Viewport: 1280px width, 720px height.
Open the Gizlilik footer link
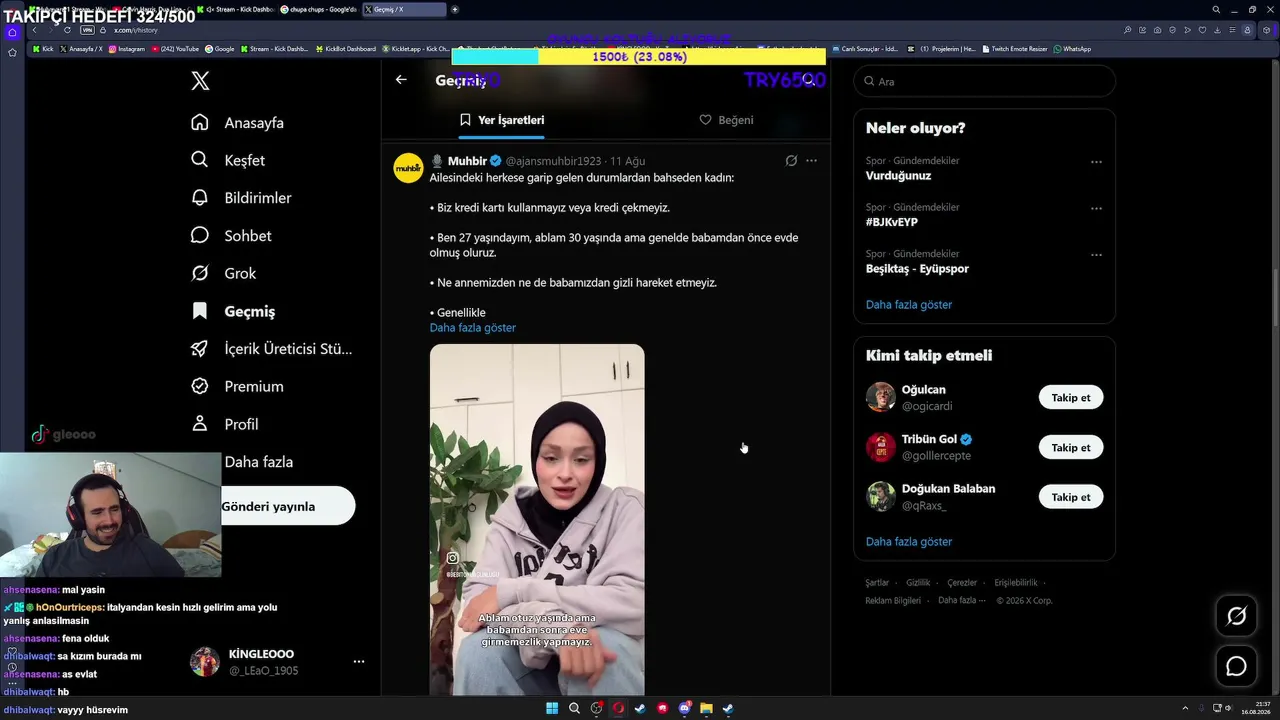[x=918, y=583]
